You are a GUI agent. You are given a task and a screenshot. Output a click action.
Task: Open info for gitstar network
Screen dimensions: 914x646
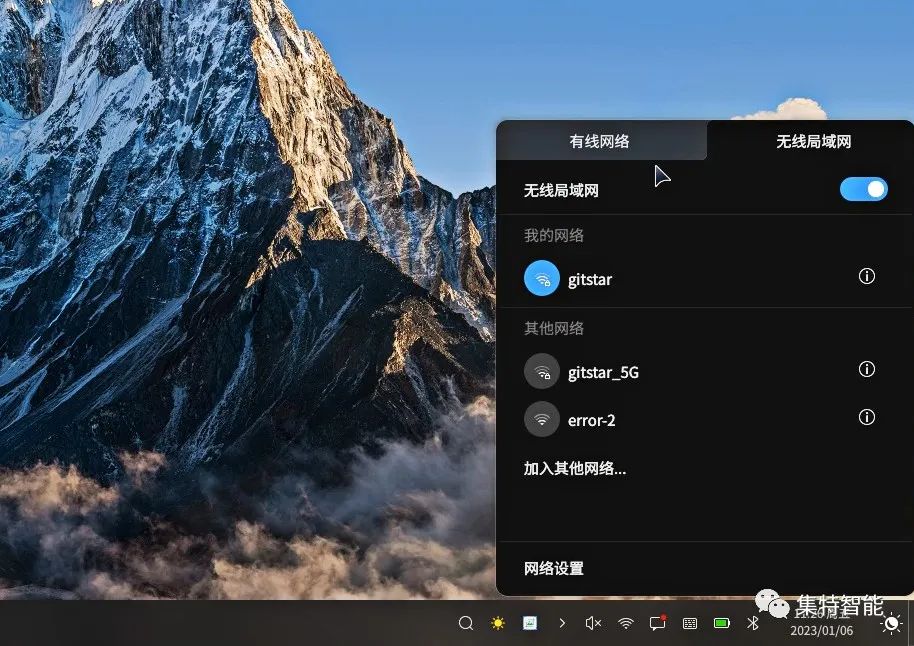pos(866,276)
